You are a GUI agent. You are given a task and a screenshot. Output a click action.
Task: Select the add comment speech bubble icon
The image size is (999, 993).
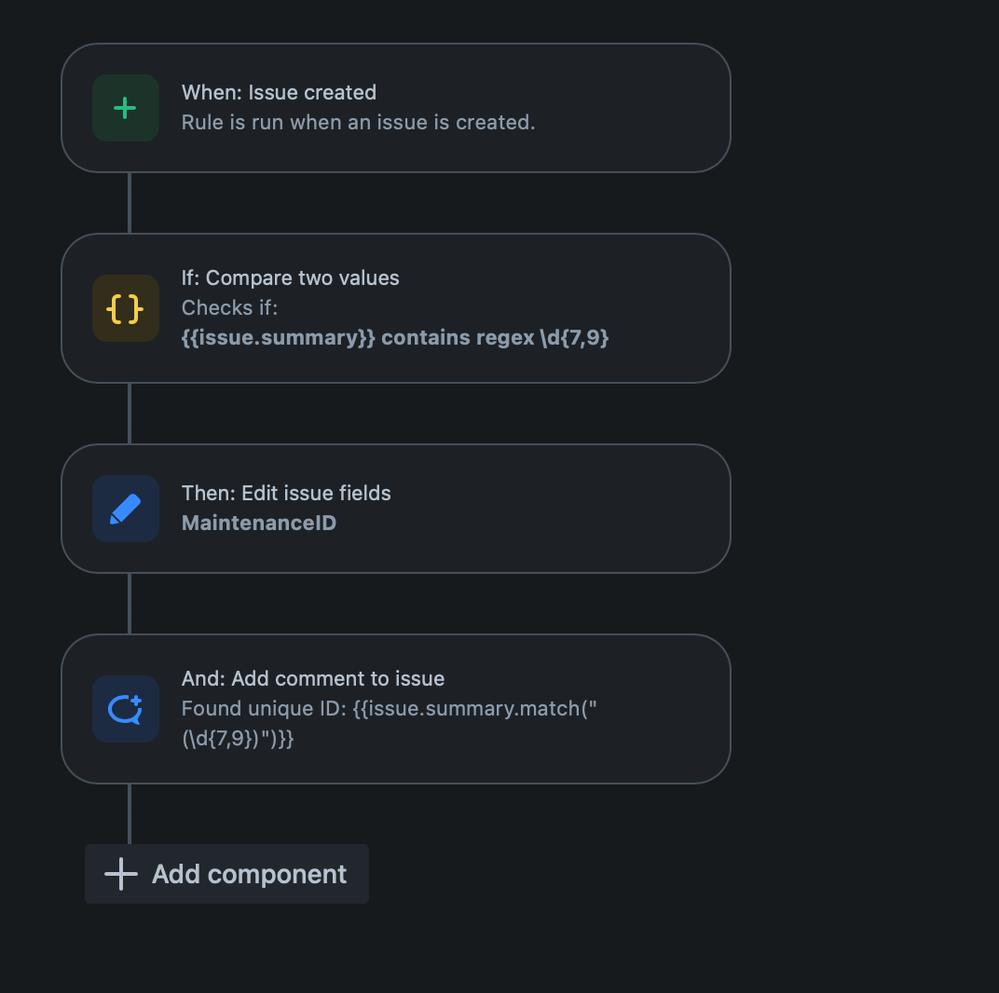point(125,709)
